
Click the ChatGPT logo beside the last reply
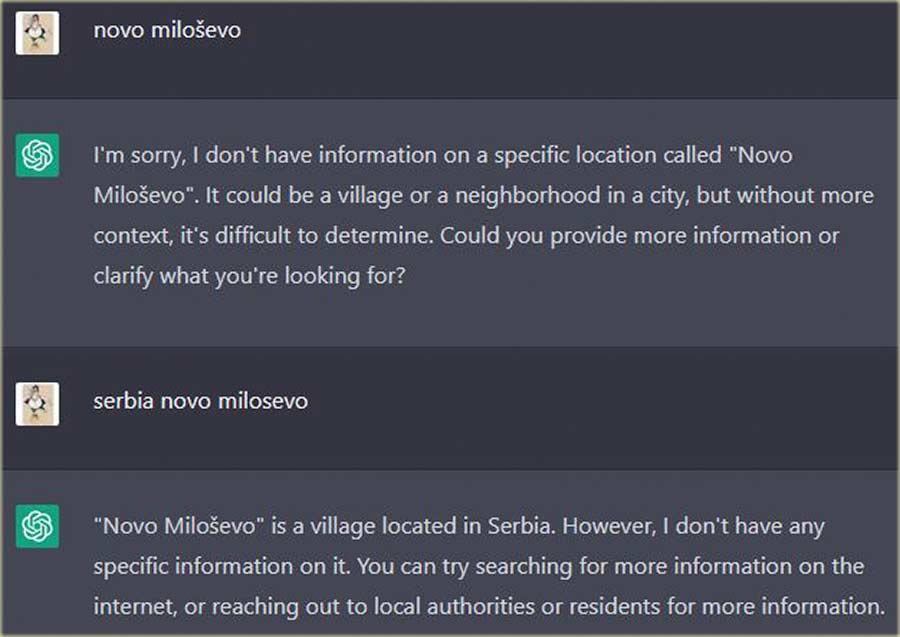coord(38,527)
